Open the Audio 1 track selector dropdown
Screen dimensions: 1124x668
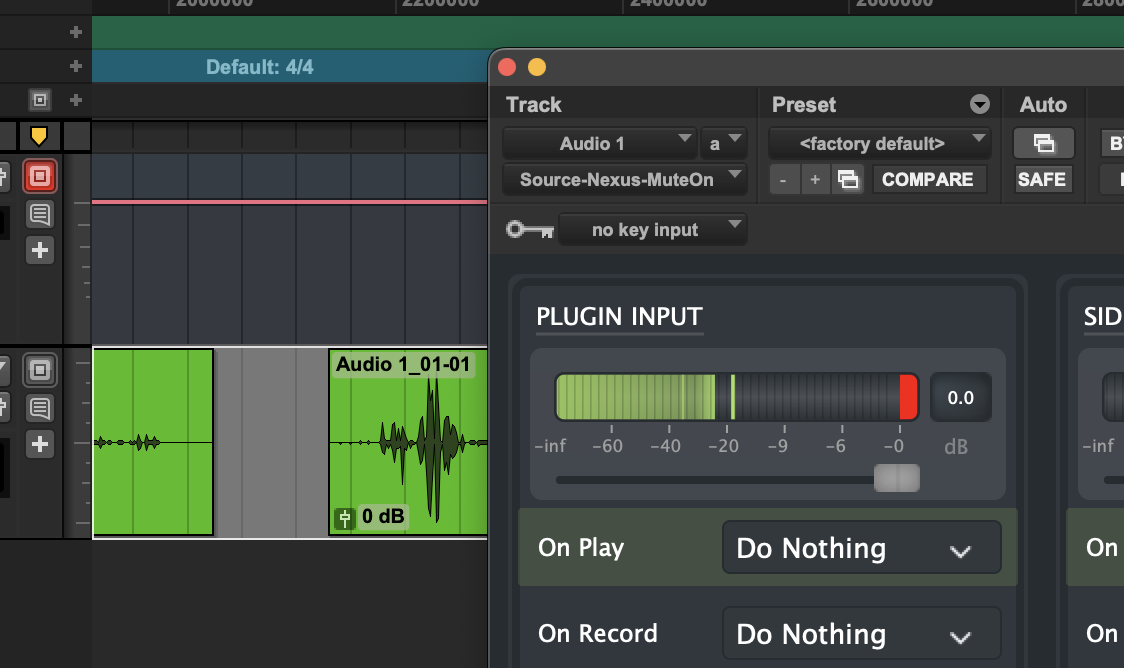coord(599,143)
